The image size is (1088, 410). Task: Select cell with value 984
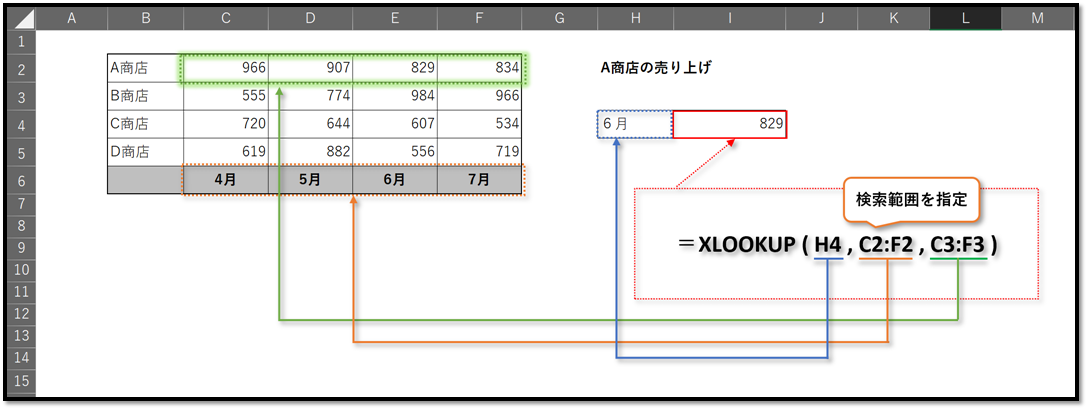[394, 96]
